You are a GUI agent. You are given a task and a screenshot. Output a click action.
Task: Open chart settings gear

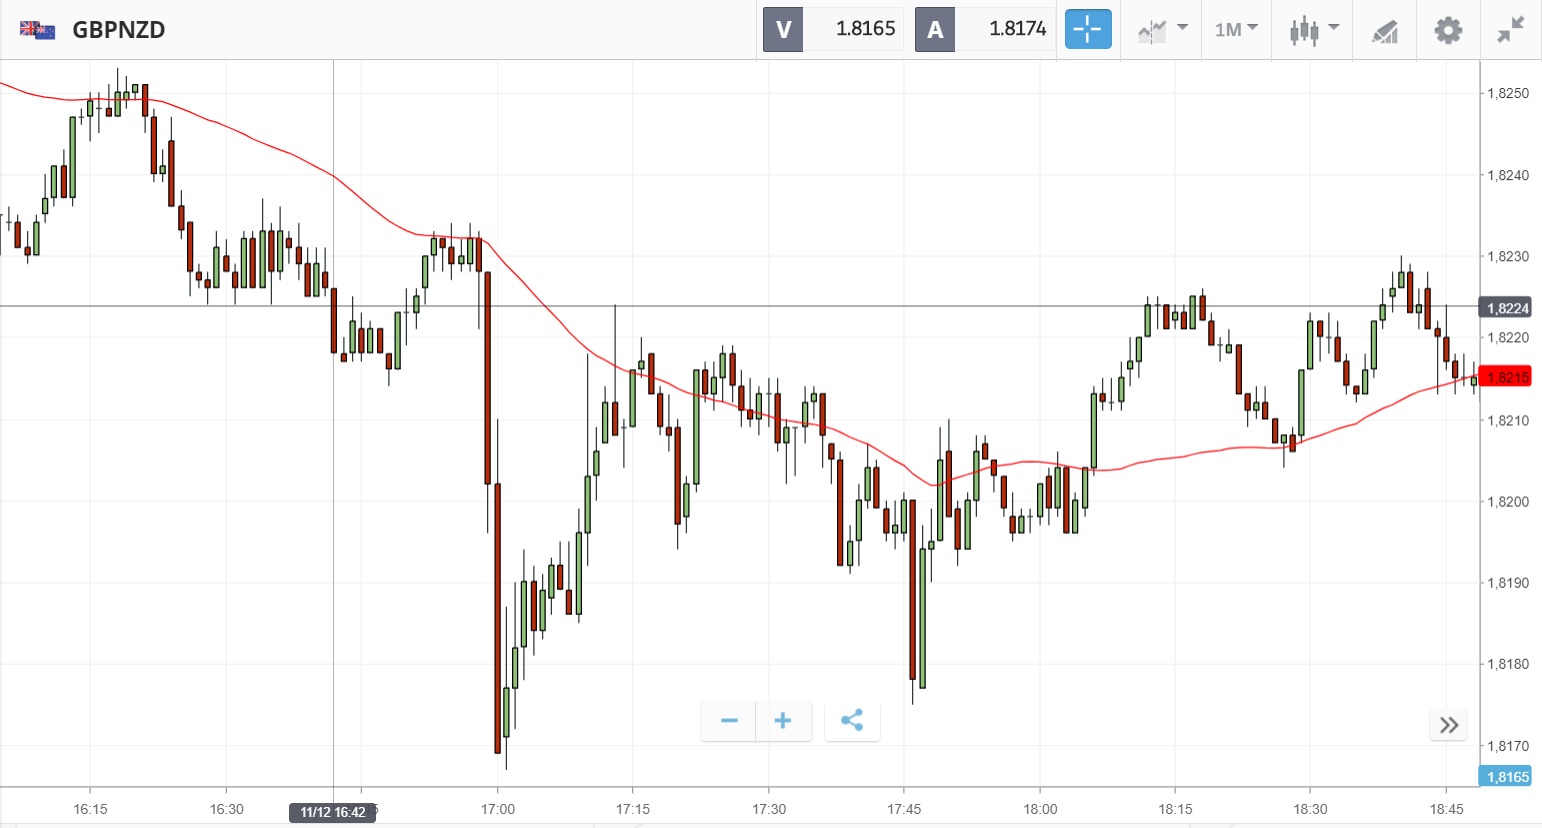click(x=1447, y=30)
